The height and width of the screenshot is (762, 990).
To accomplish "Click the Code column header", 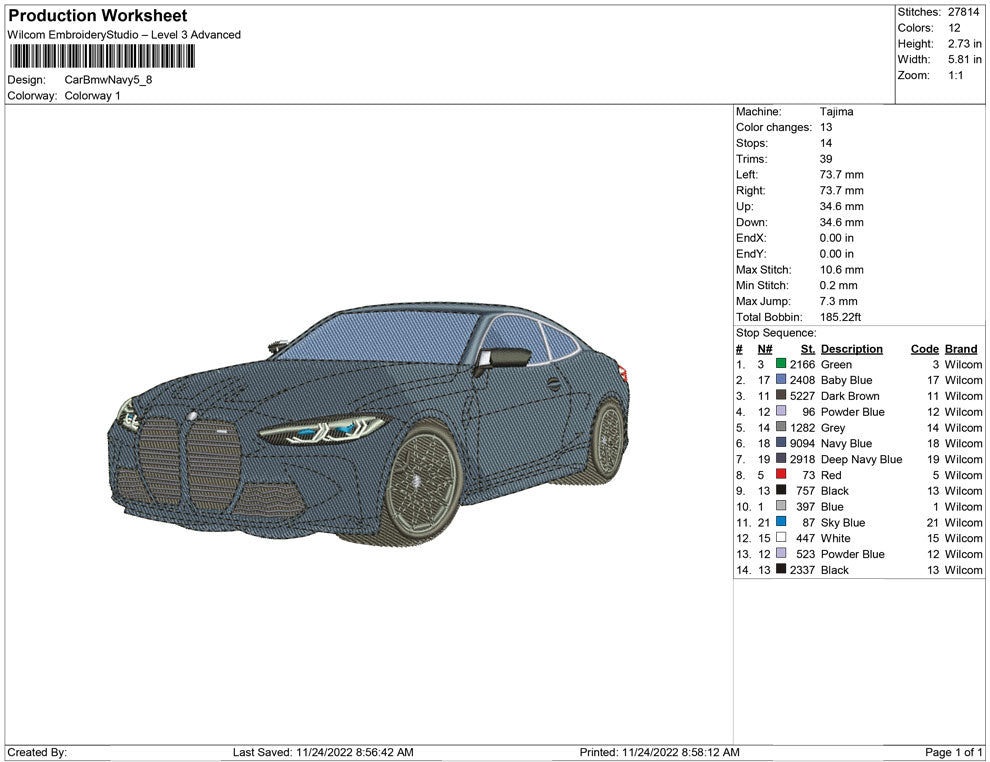I will click(924, 349).
